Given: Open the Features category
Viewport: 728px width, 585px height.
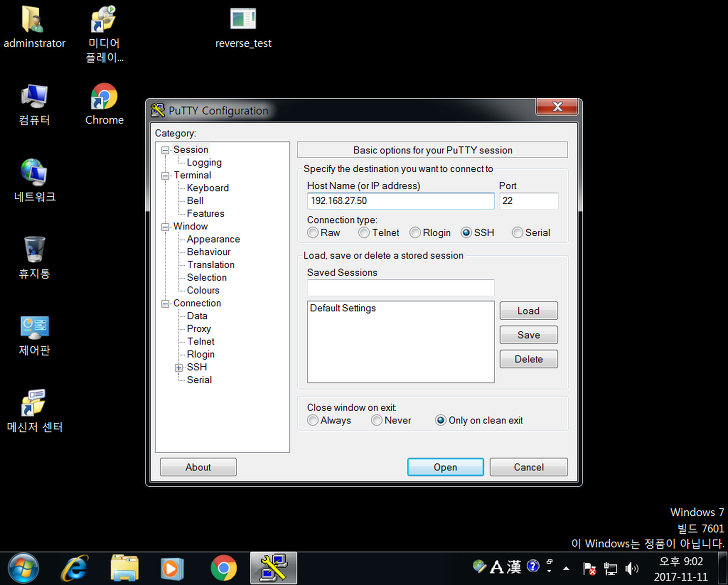Looking at the screenshot, I should coord(205,214).
